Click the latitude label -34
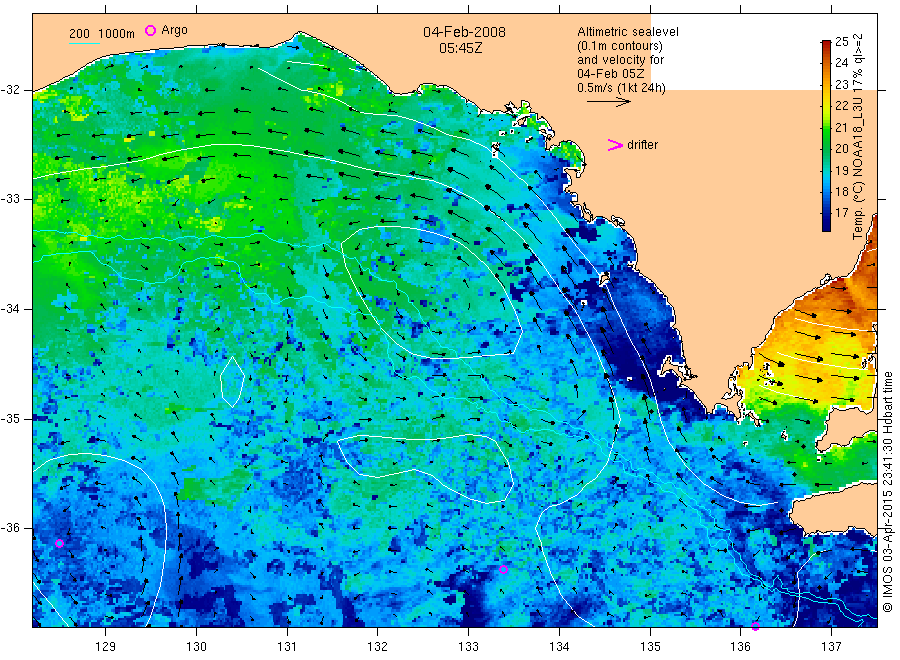 (x=10, y=309)
